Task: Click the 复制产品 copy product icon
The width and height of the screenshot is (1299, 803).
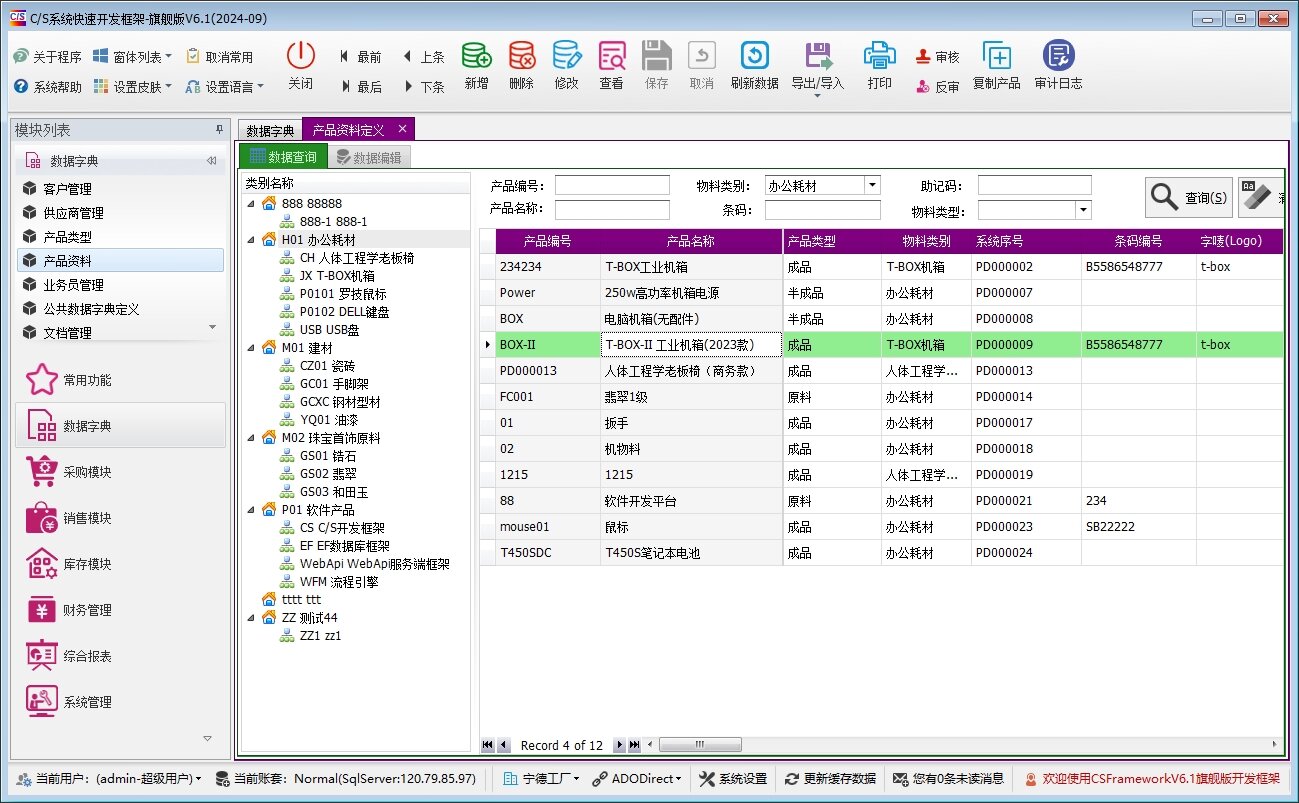Action: point(994,65)
